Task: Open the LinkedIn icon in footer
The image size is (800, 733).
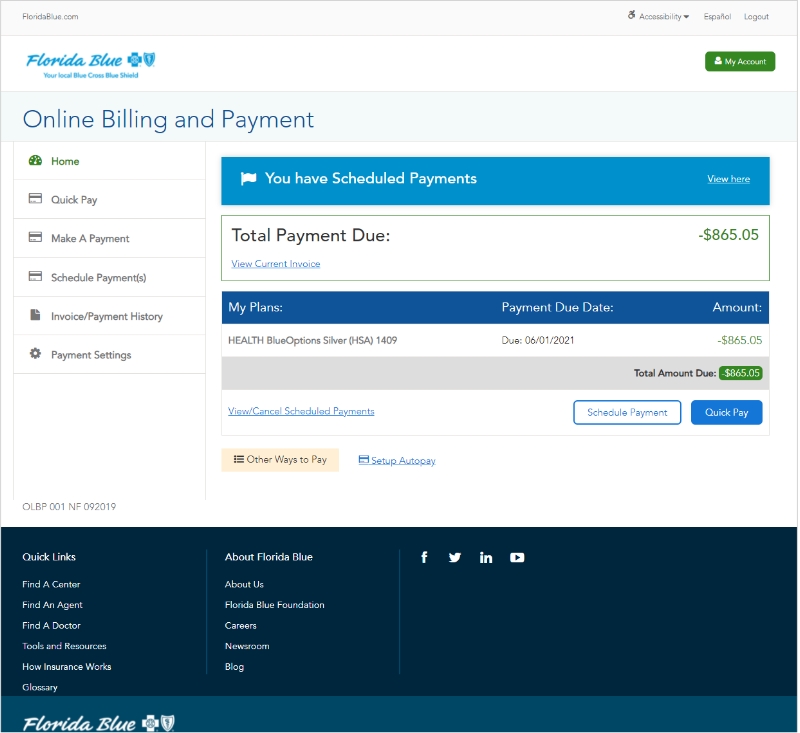Action: tap(486, 558)
